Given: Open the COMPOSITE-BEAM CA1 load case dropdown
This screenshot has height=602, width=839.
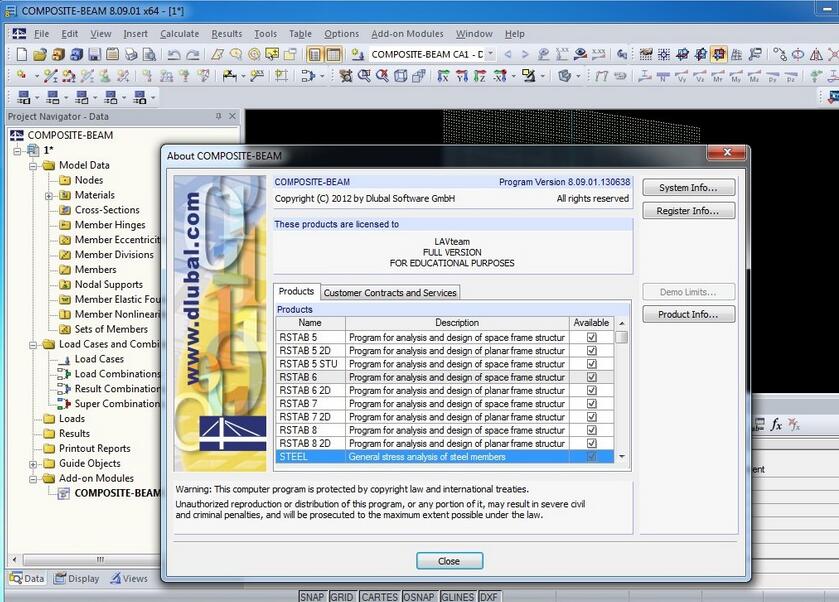Looking at the screenshot, I should click(x=491, y=54).
